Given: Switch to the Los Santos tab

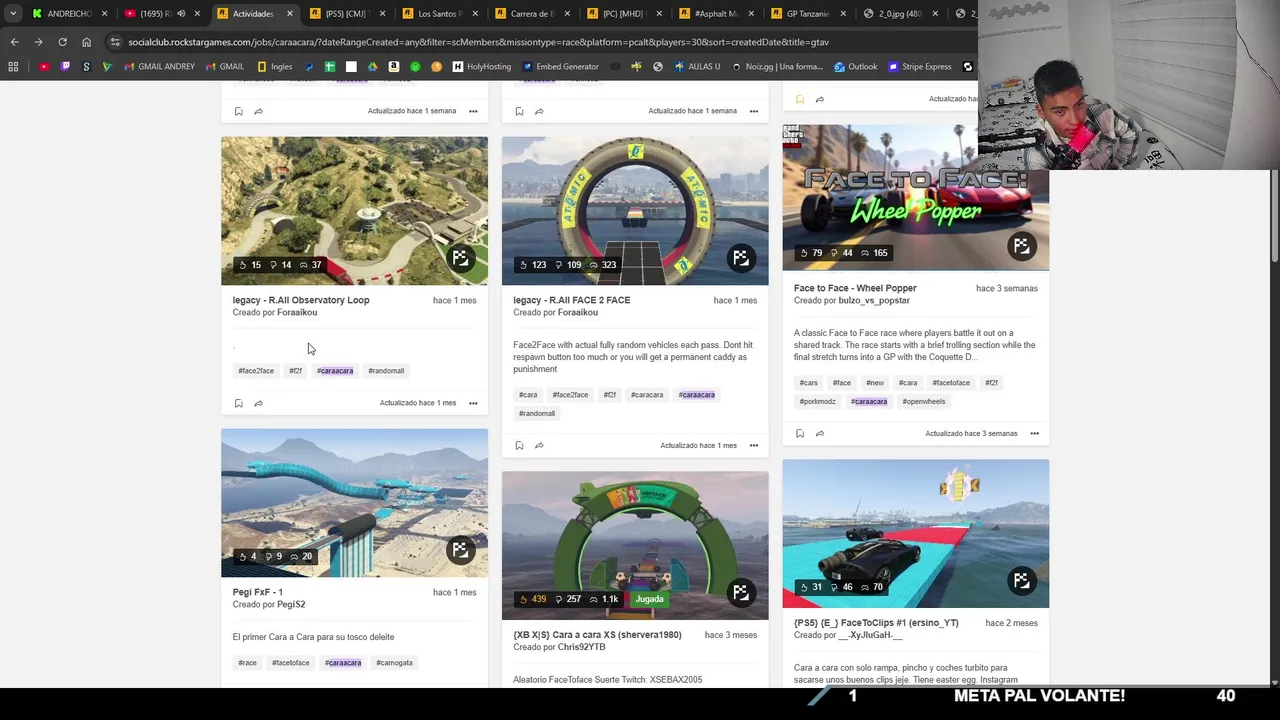Looking at the screenshot, I should (x=438, y=14).
